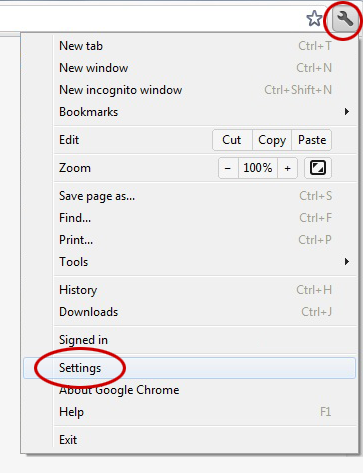
Task: Toggle fullscreen mode icon next to Zoom
Action: [318, 168]
